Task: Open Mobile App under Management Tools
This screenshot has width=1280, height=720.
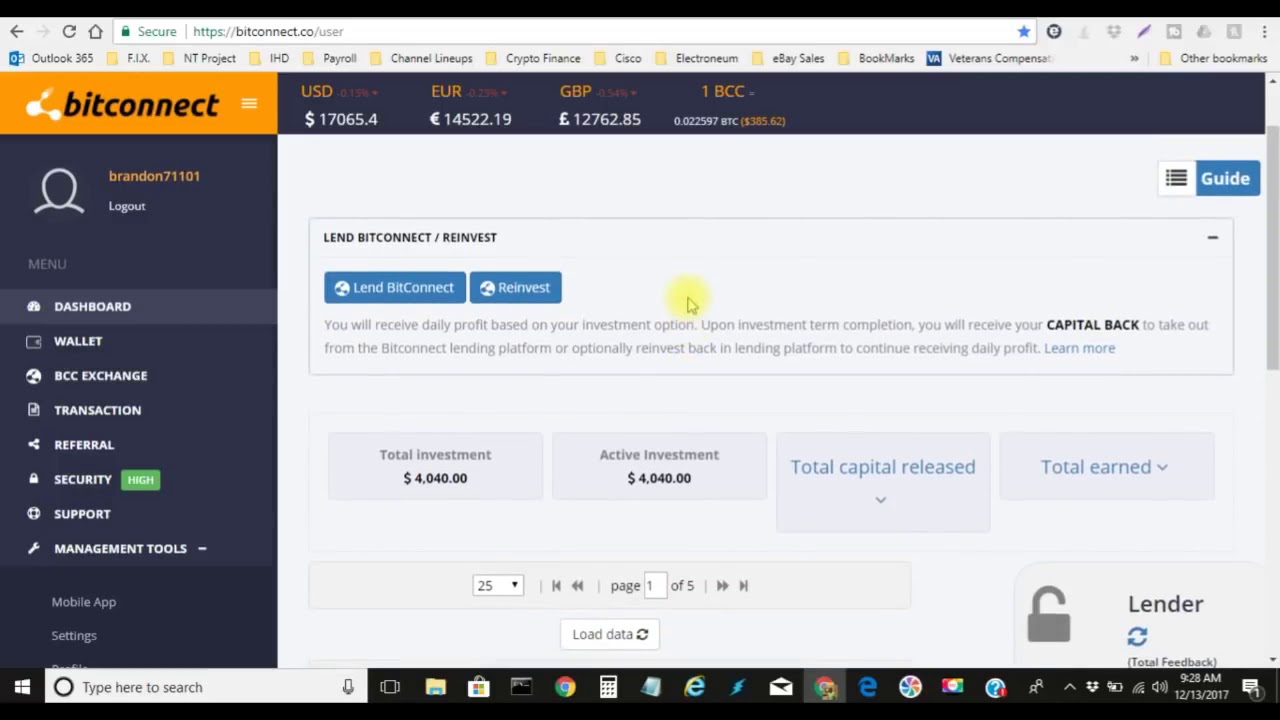Action: click(84, 602)
